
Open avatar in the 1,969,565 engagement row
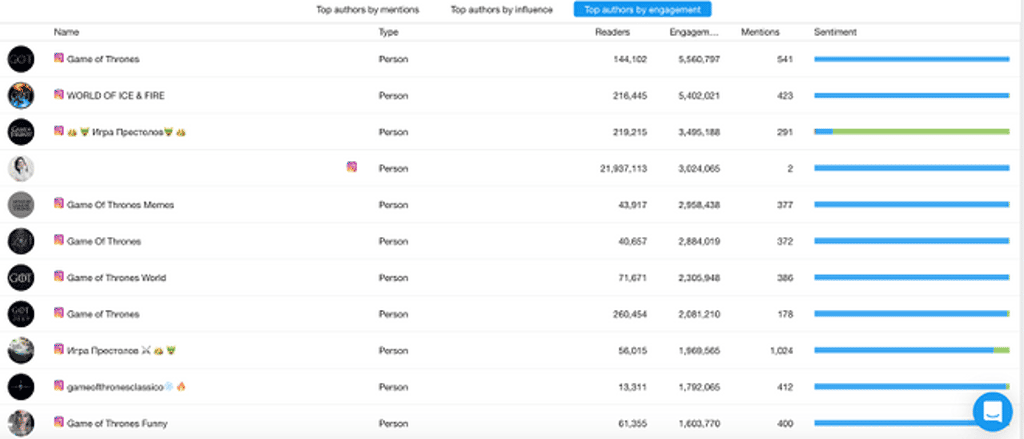tap(21, 350)
